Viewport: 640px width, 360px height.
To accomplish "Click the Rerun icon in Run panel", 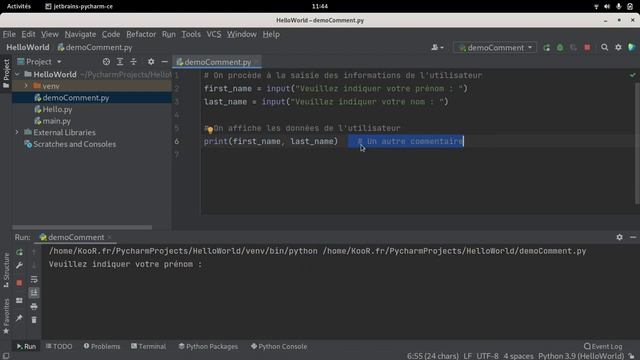I will [x=19, y=252].
